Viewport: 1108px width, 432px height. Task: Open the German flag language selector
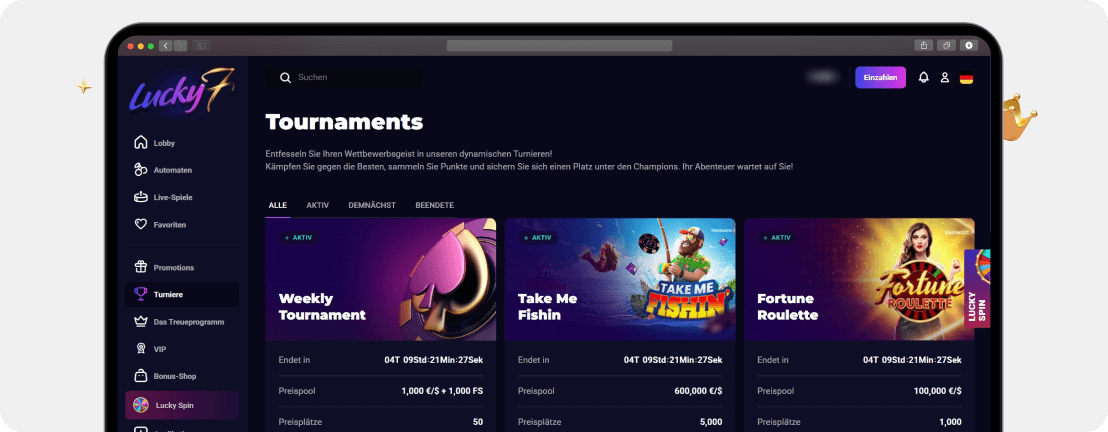tap(966, 78)
